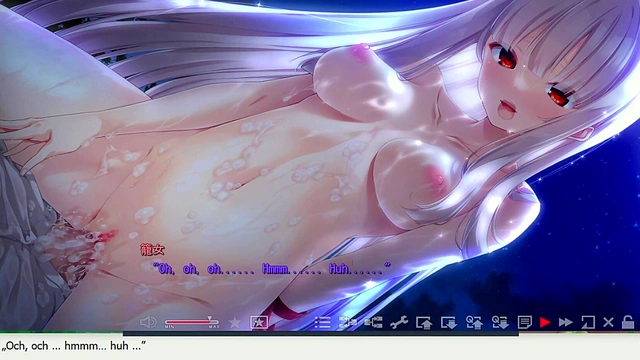Mute sound with the speaker icon

click(x=148, y=322)
